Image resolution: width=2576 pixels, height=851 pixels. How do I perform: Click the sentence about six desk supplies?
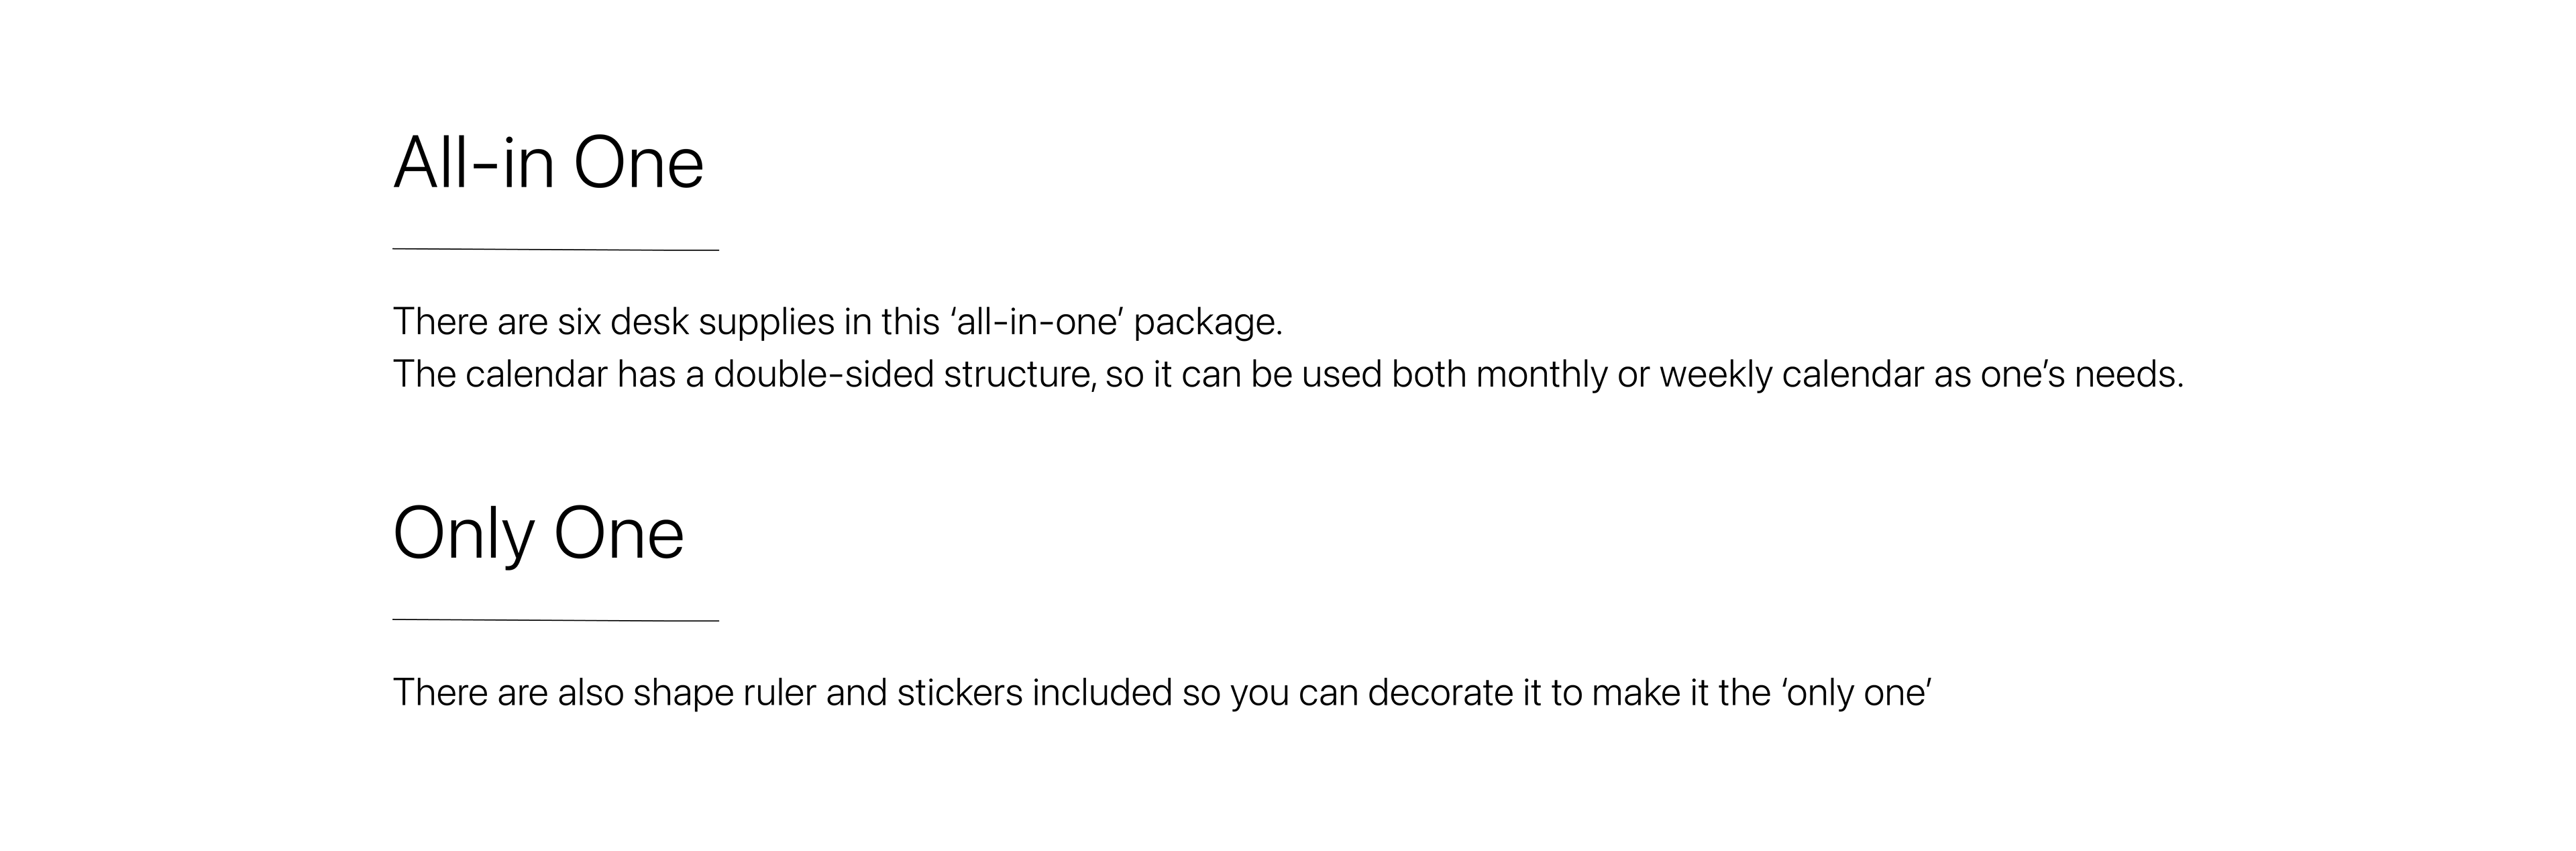click(838, 322)
